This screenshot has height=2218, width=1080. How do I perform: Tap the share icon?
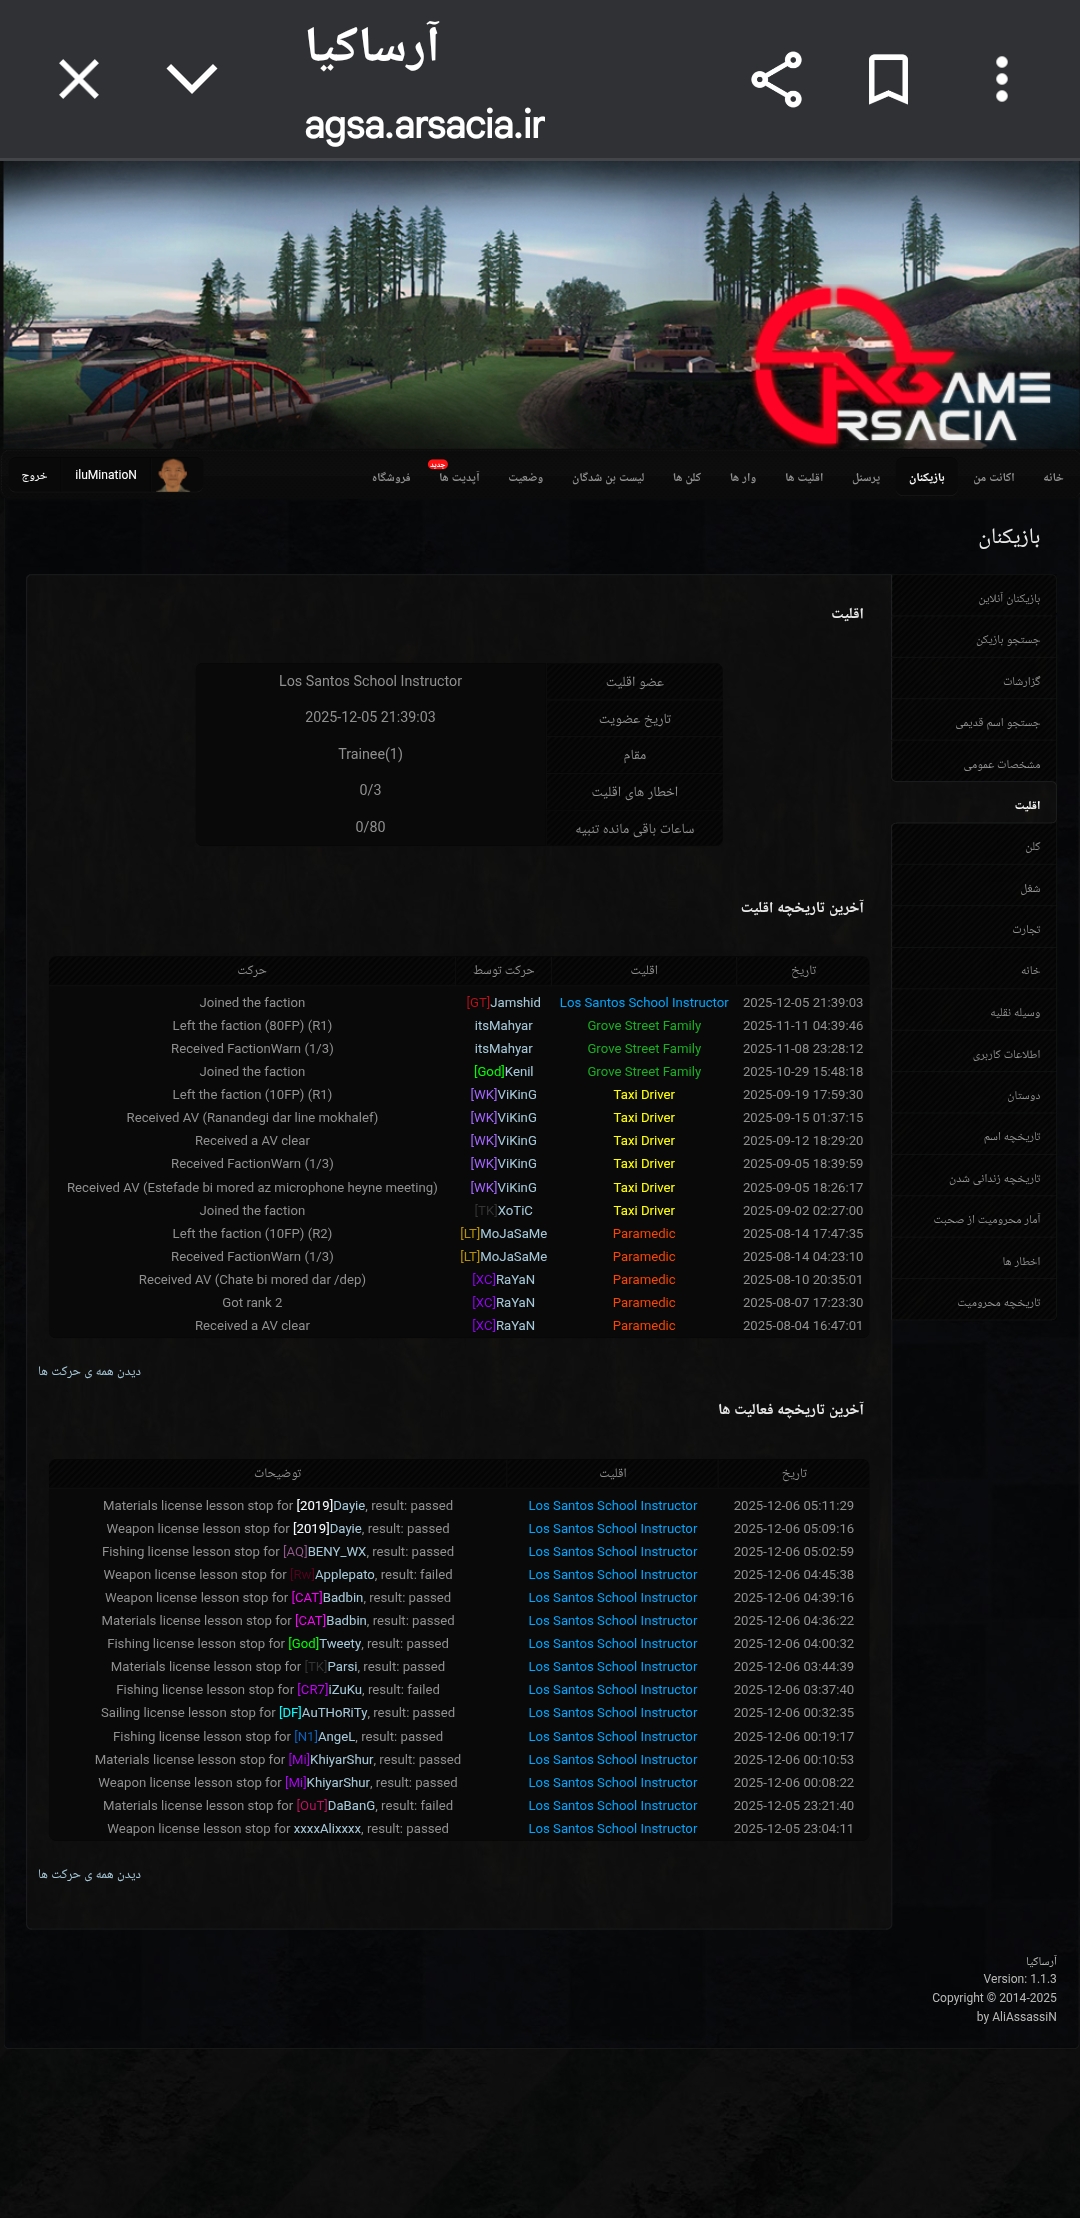click(x=776, y=79)
